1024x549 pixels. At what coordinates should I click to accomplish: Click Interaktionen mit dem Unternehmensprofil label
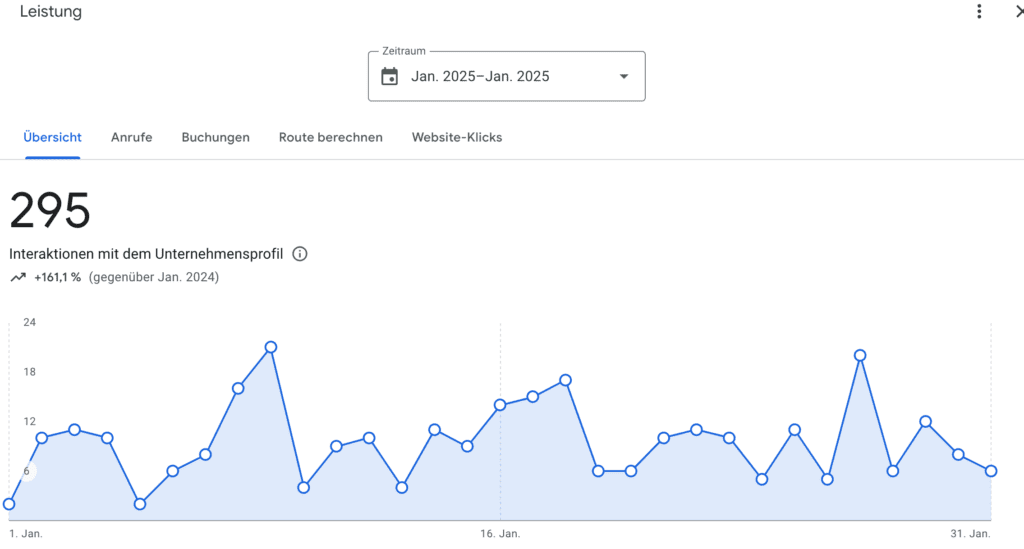coord(146,254)
